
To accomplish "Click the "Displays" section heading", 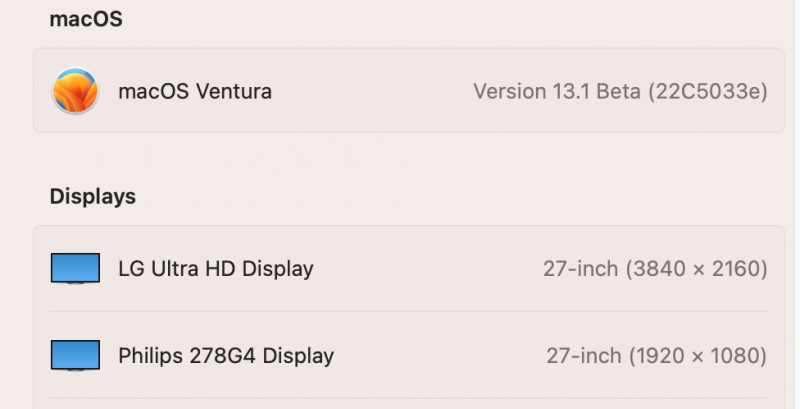I will point(93,197).
